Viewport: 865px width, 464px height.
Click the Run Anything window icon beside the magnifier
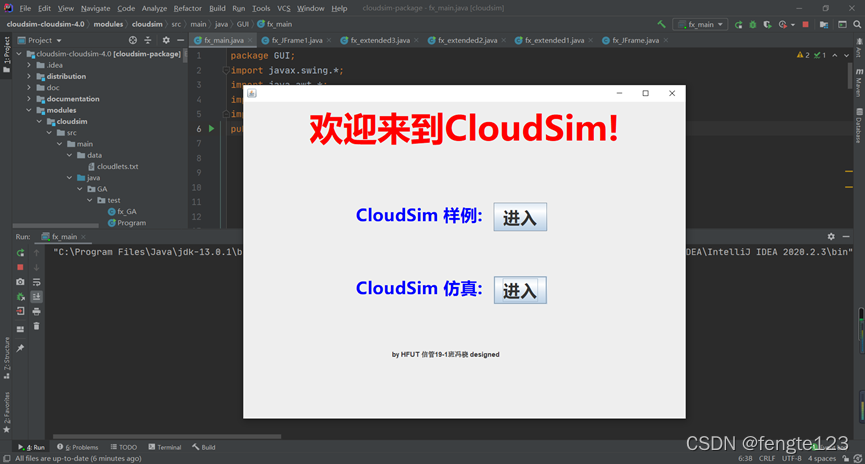click(x=842, y=24)
